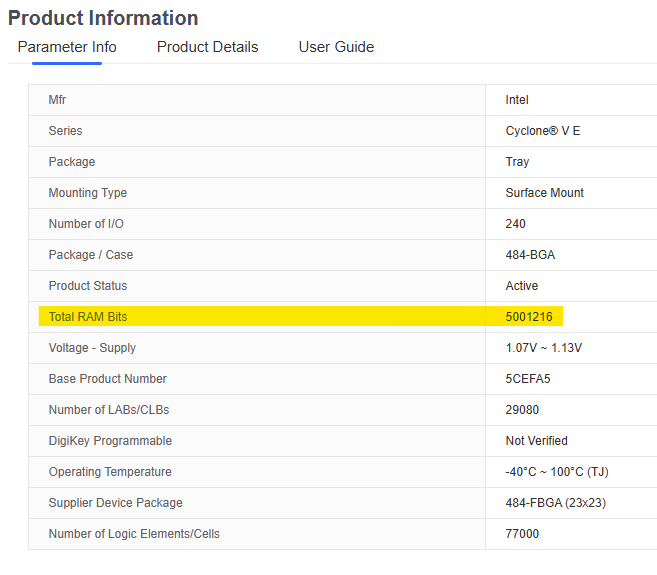657x575 pixels.
Task: Switch to the Product Details tab
Action: pyautogui.click(x=207, y=47)
